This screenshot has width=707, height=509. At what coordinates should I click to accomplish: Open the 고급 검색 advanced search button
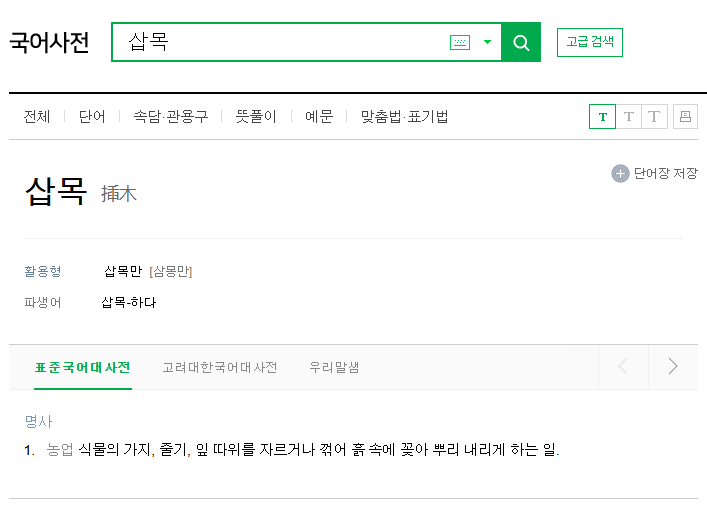pyautogui.click(x=590, y=42)
